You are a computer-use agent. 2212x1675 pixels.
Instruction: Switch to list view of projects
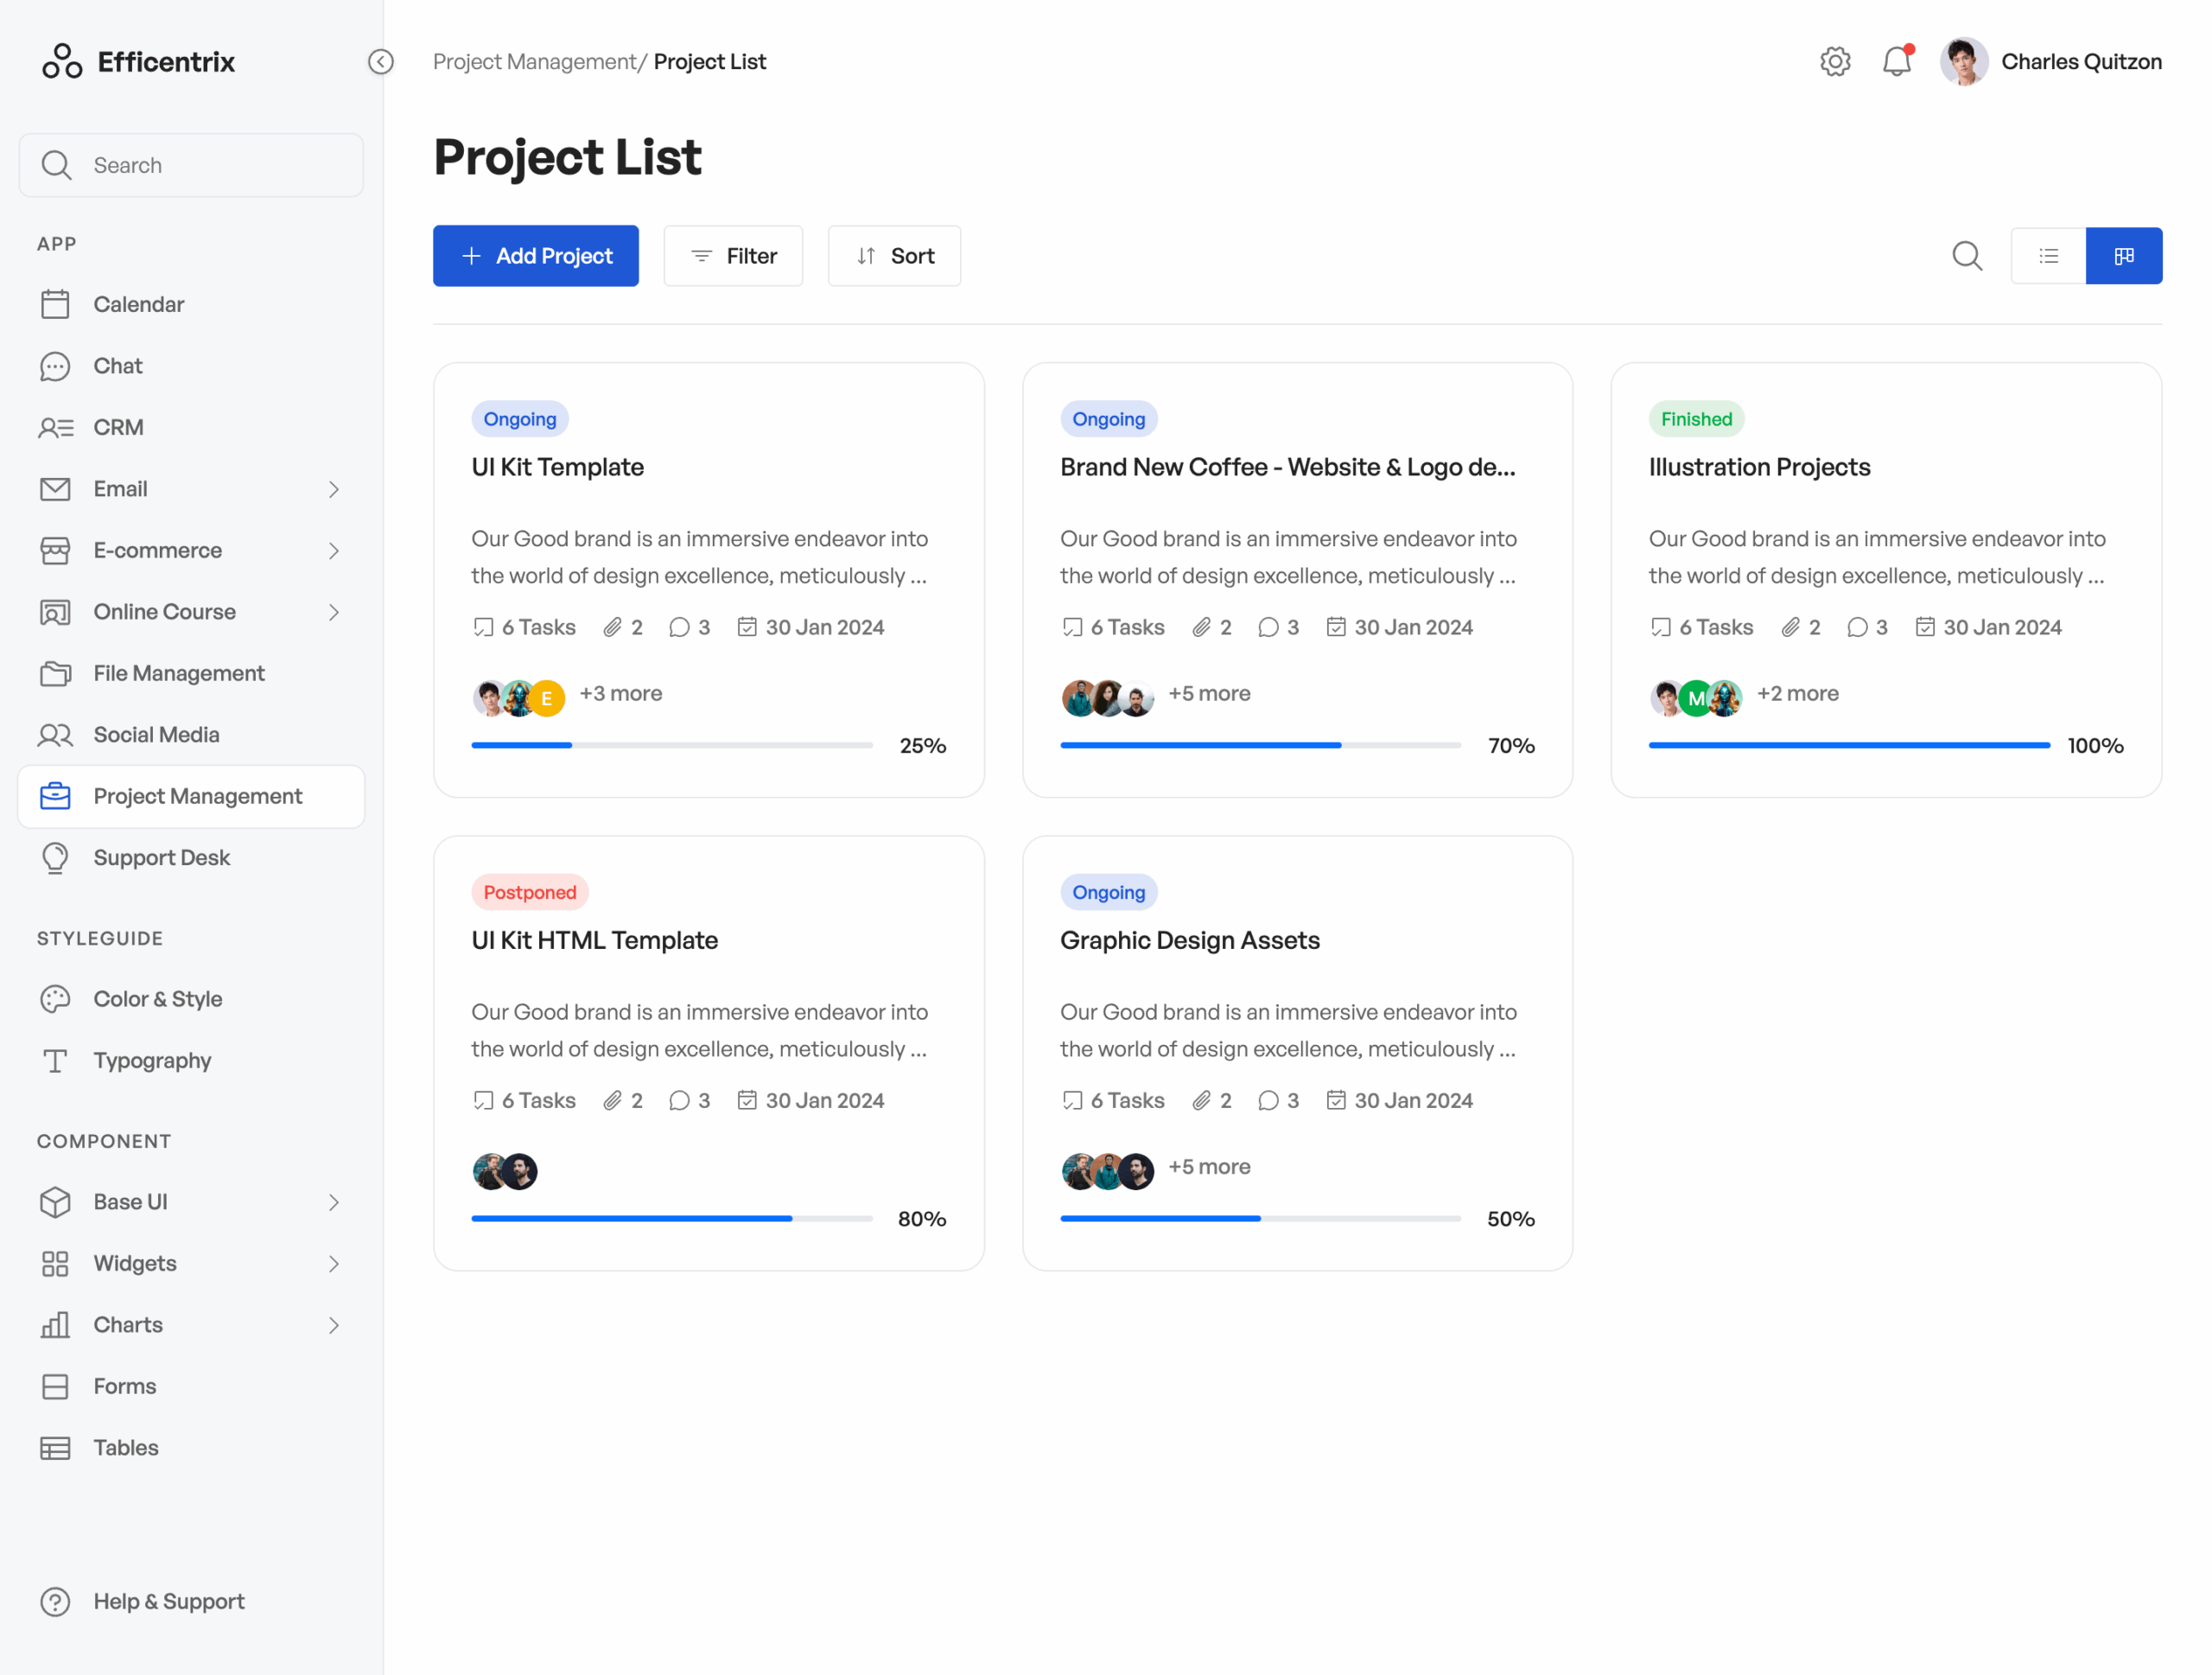pos(2048,256)
